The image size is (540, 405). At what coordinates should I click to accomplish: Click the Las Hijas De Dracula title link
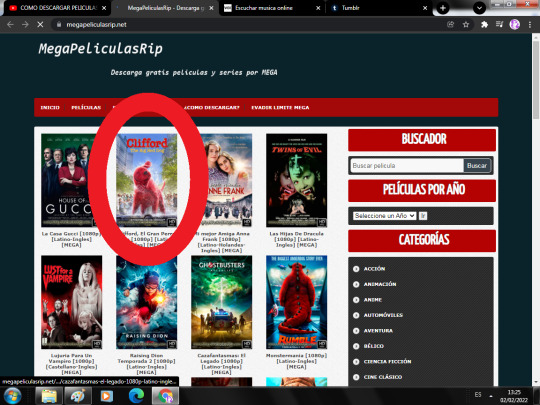tap(297, 239)
